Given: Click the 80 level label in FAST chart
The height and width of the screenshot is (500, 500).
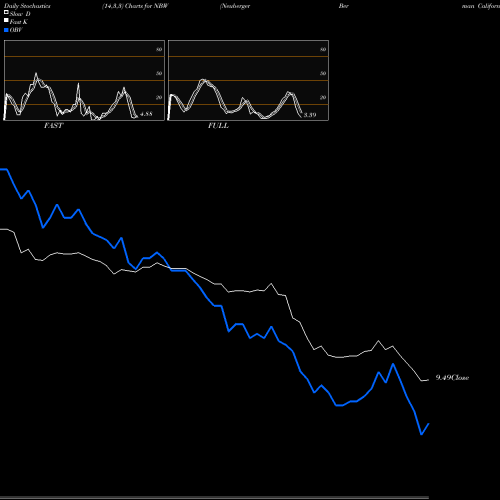Looking at the screenshot, I should tap(159, 49).
